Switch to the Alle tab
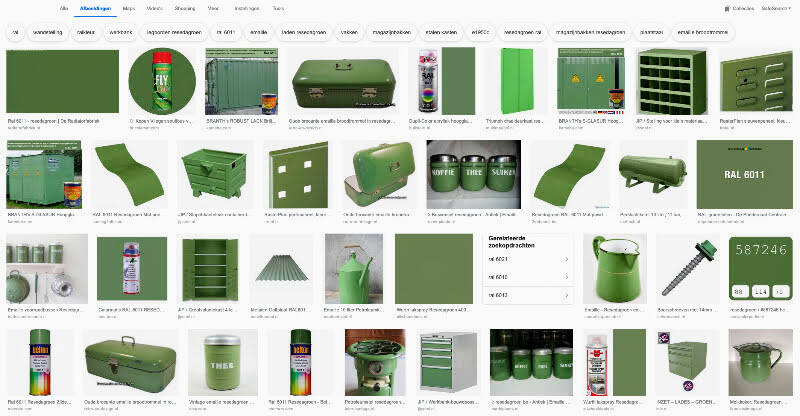The image size is (800, 416). (x=64, y=9)
